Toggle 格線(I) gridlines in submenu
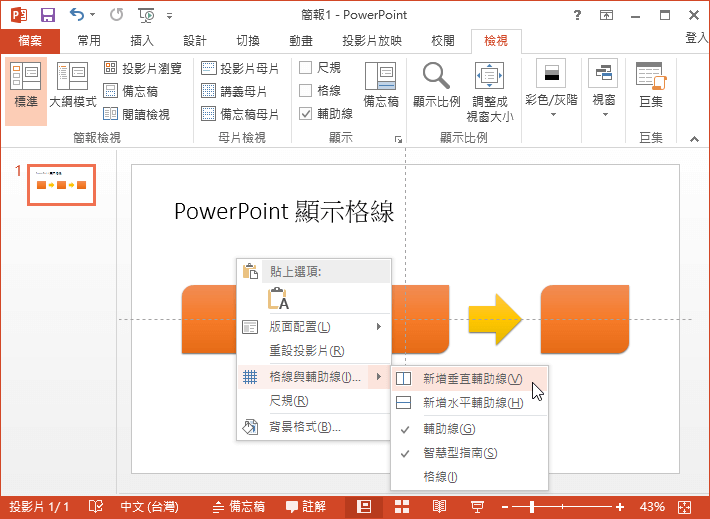 (469, 476)
